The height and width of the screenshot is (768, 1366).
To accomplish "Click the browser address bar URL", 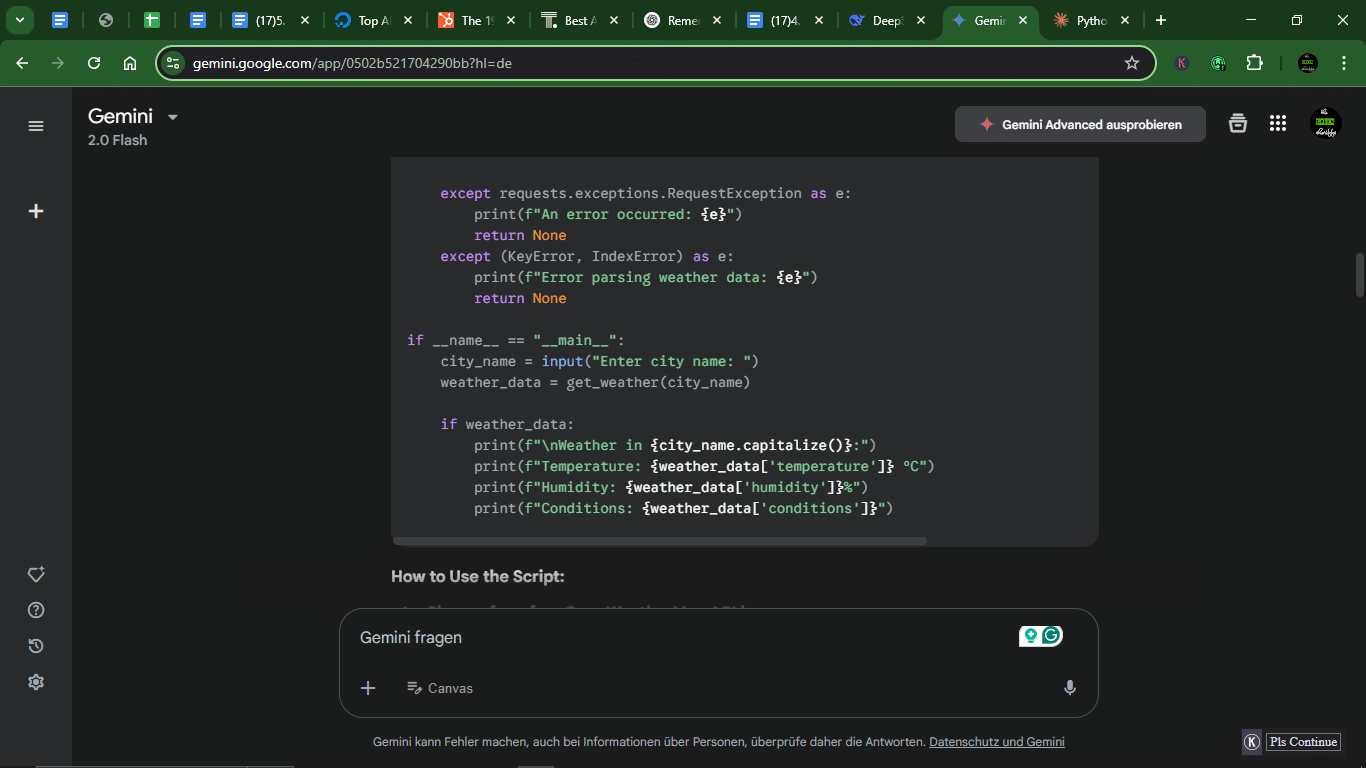I will coord(352,63).
